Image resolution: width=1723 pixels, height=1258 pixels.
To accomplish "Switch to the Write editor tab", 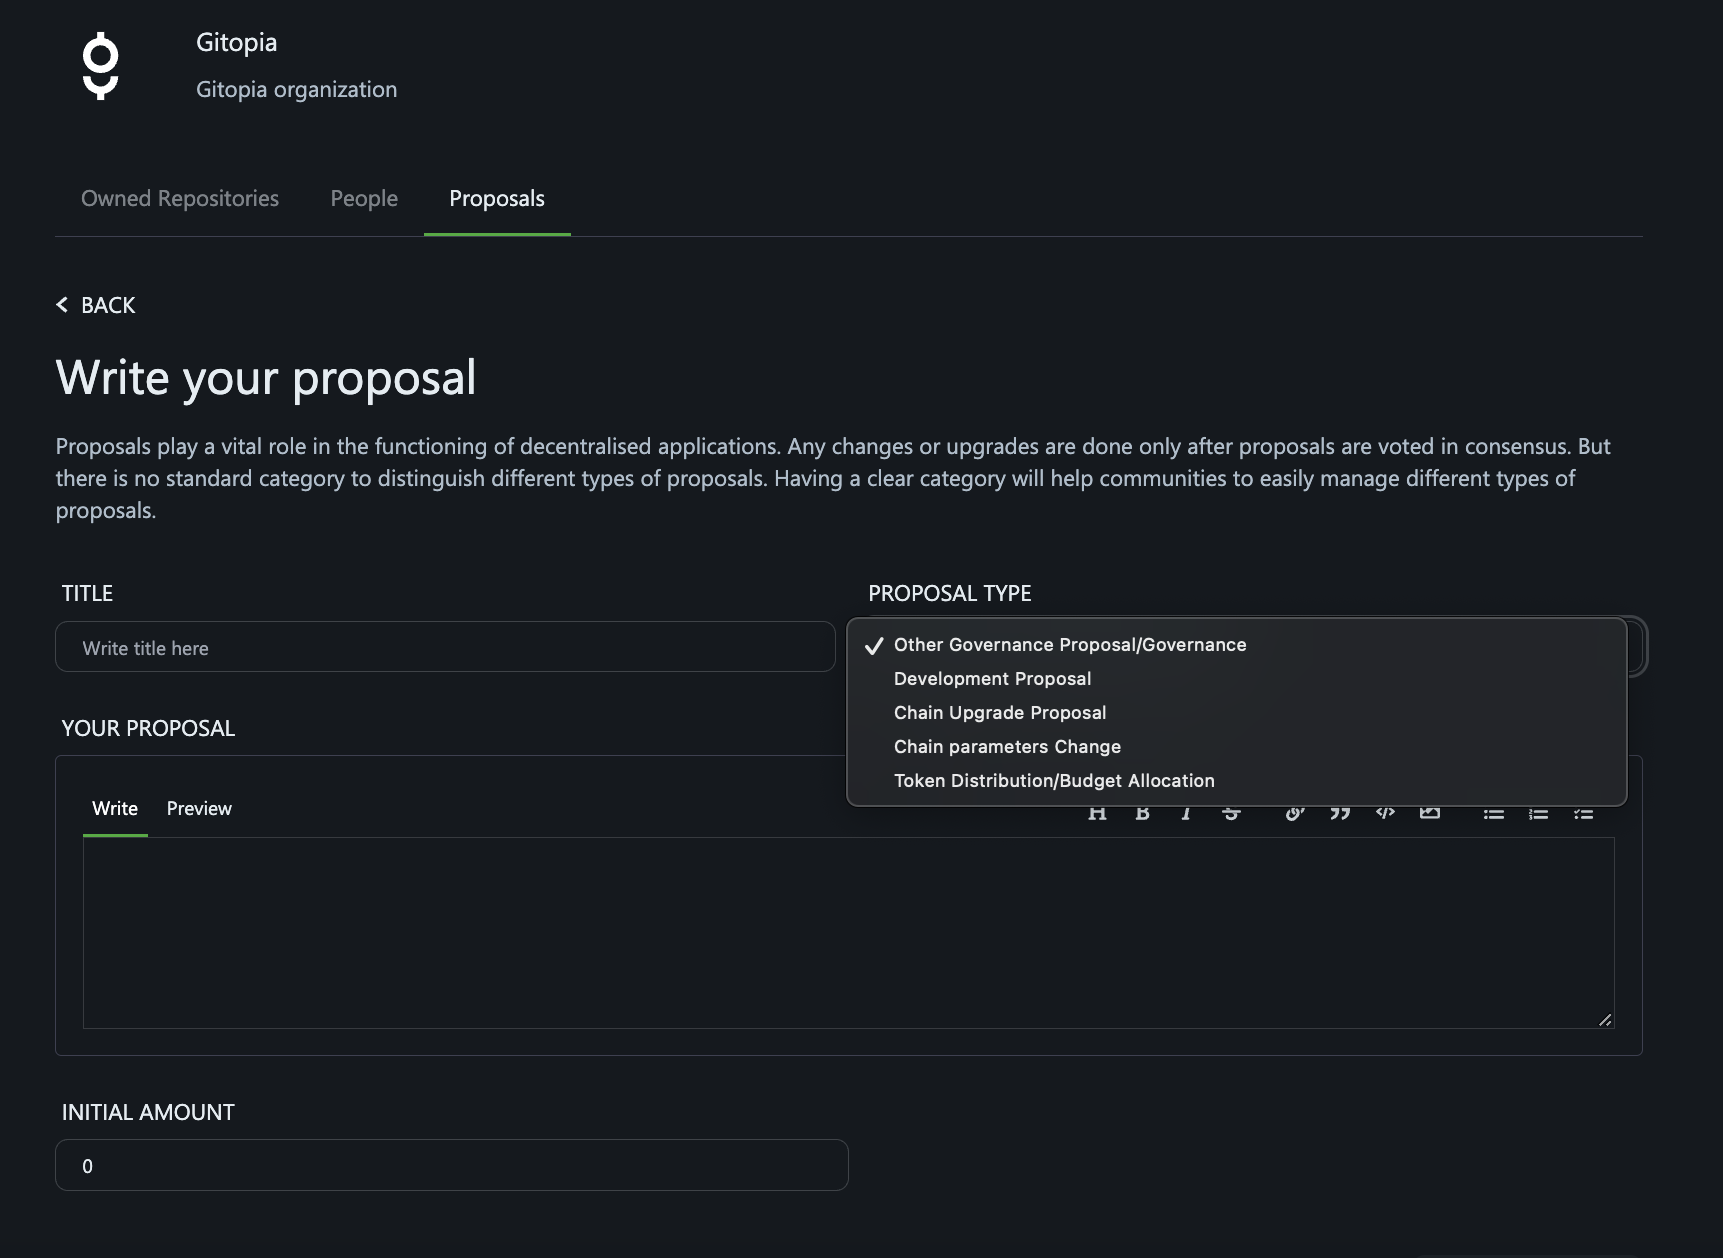I will point(115,808).
